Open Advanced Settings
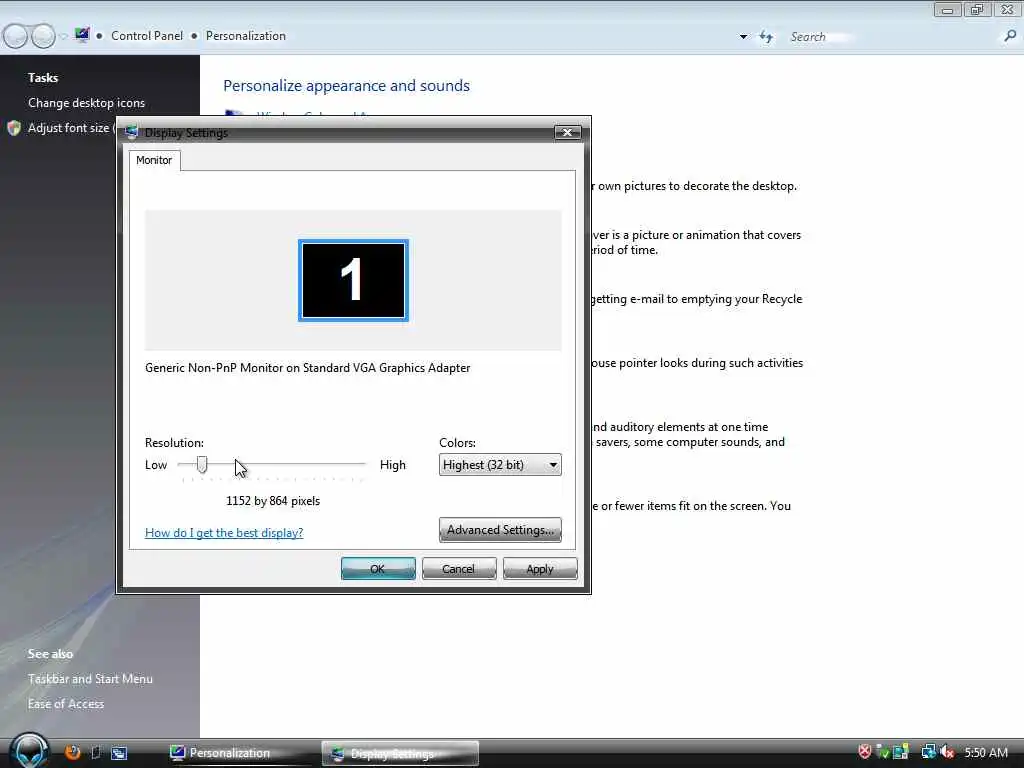Viewport: 1024px width, 768px height. [x=500, y=530]
